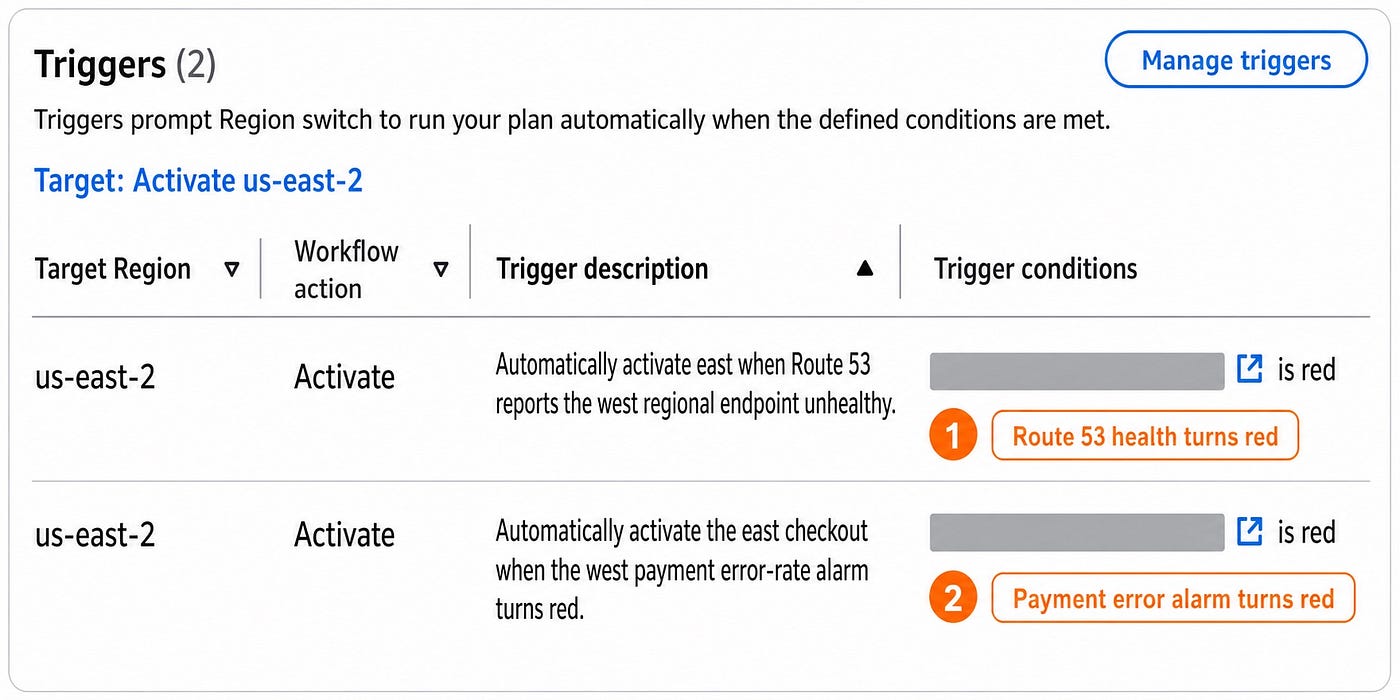Select Payment error alarm turns red label

pyautogui.click(x=1173, y=598)
